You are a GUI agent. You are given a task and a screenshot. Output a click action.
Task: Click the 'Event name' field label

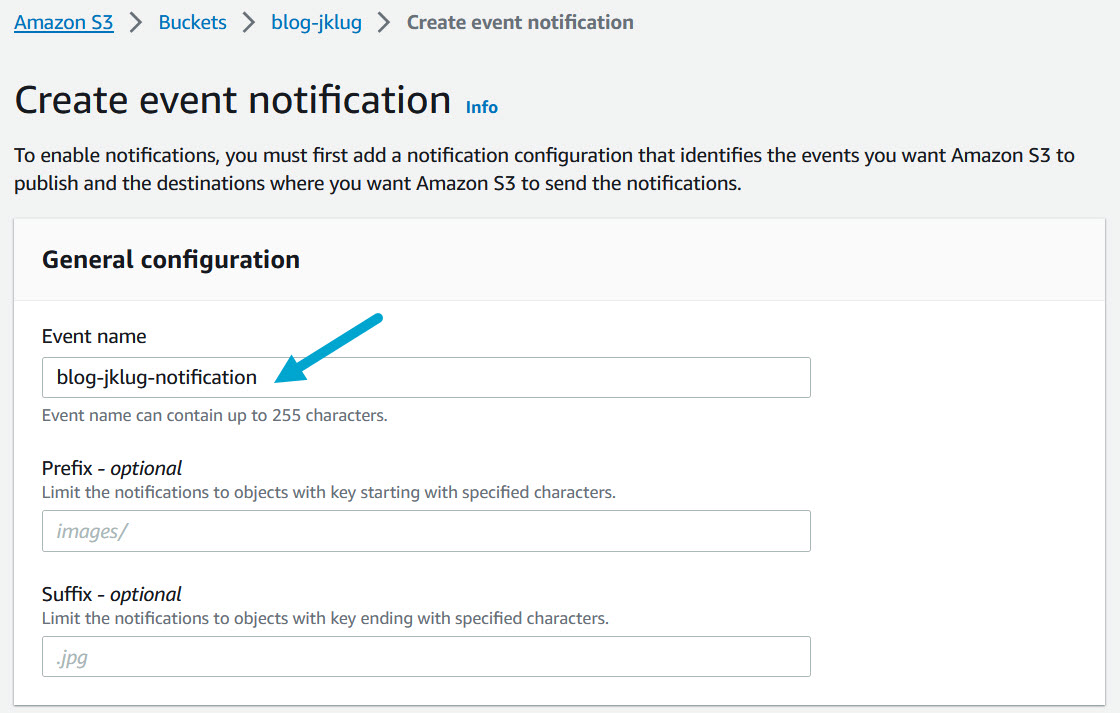[x=94, y=336]
